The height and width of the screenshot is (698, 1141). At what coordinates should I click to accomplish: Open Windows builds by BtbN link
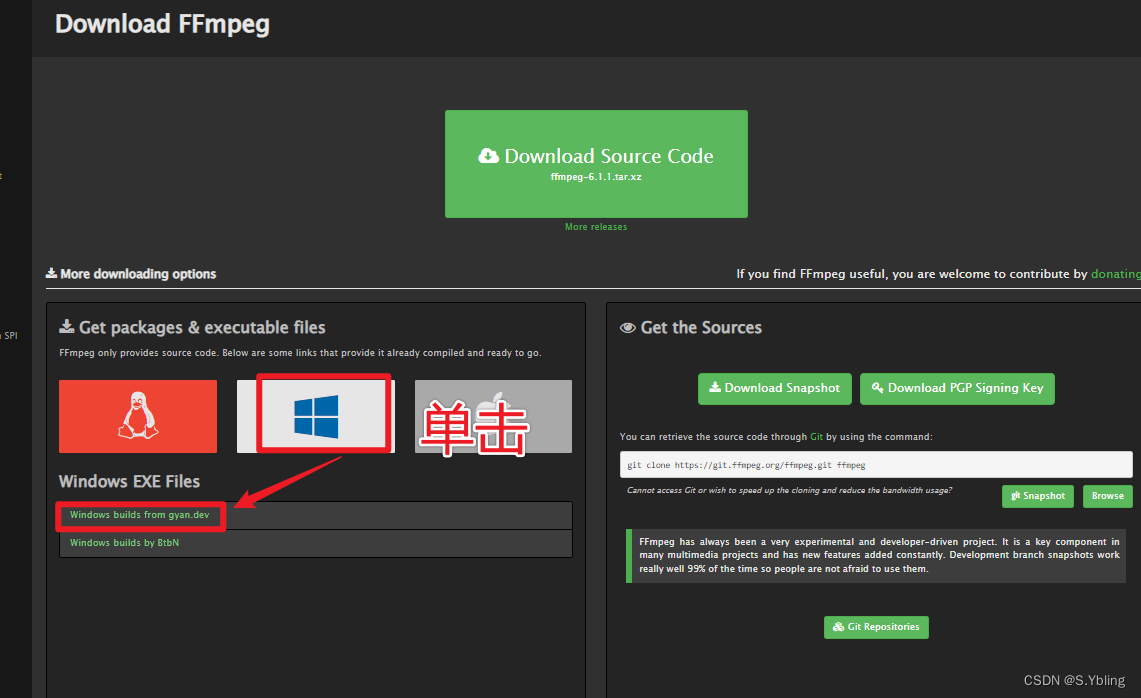coord(124,543)
